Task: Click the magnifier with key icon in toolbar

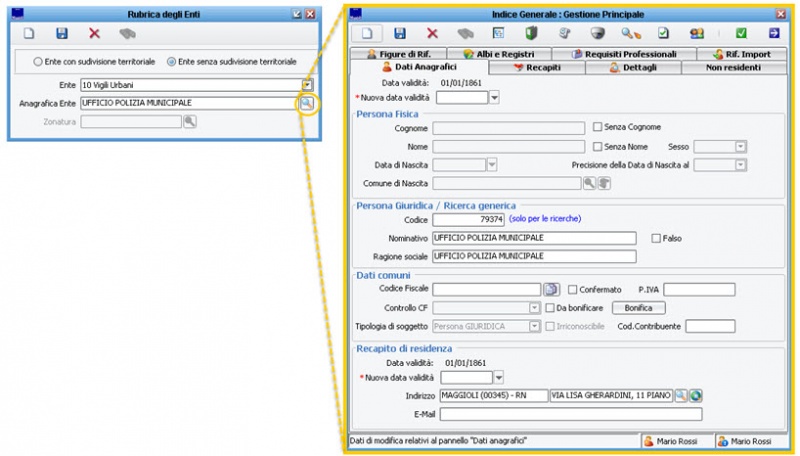Action: point(631,34)
